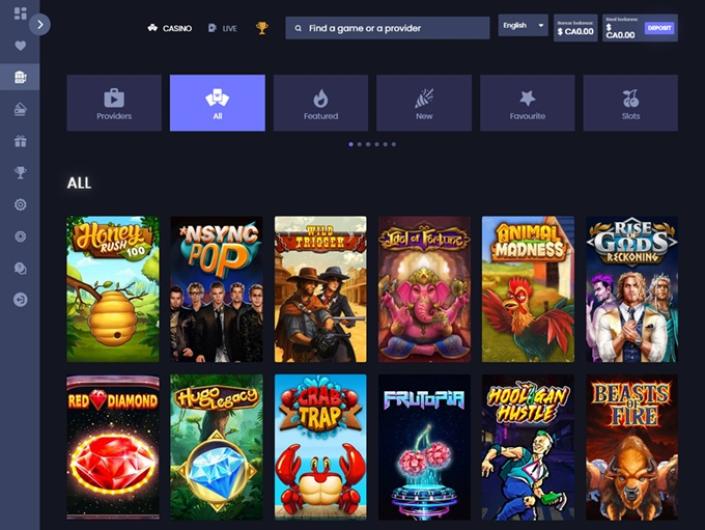The height and width of the screenshot is (530, 705).
Task: Select the second carousel pagination dot
Action: [x=359, y=144]
